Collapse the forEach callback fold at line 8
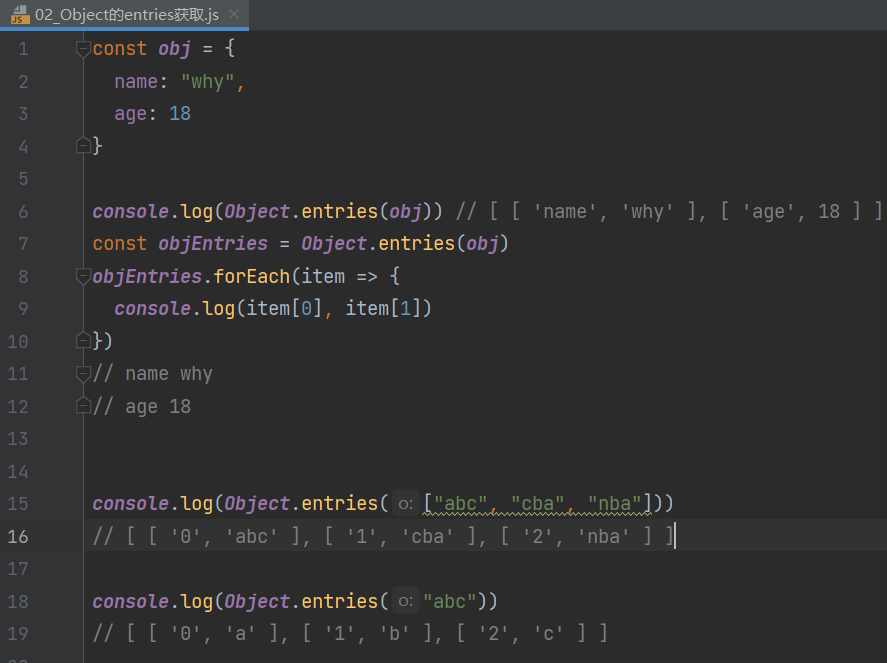 click(x=83, y=276)
